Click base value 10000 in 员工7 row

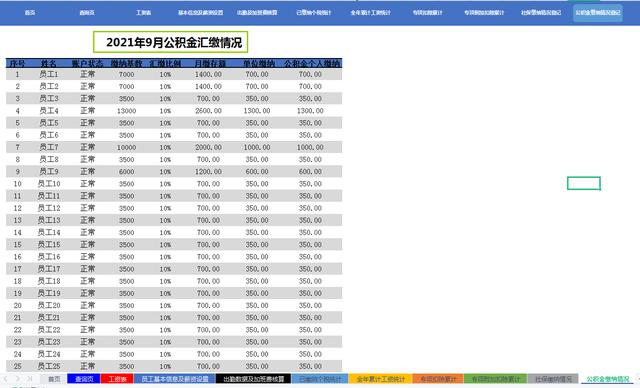(x=127, y=147)
